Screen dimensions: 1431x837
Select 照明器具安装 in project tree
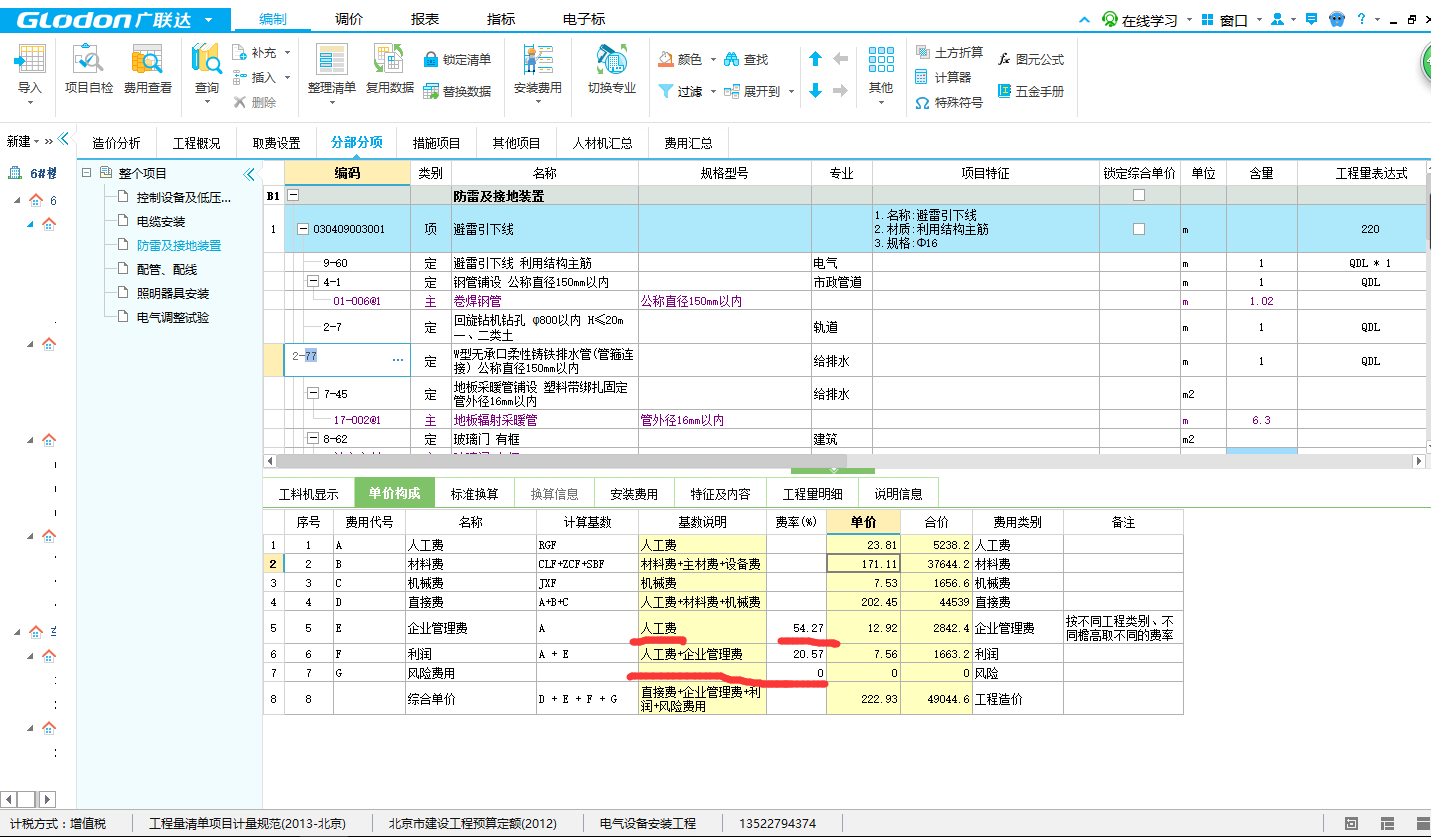[x=173, y=293]
